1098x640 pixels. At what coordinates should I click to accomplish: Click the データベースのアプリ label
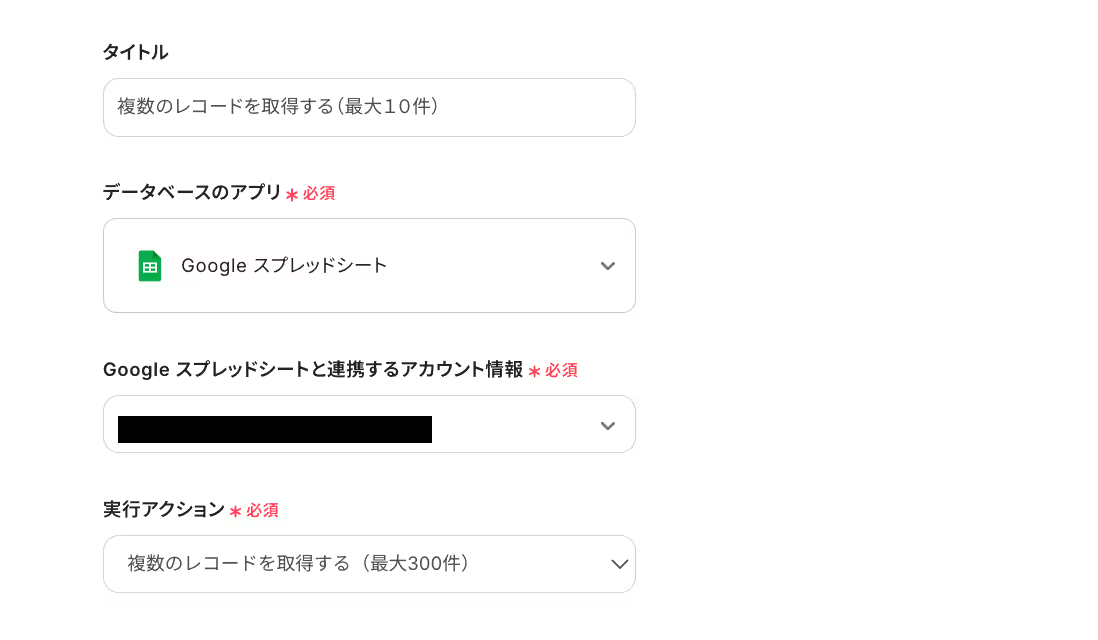[192, 193]
